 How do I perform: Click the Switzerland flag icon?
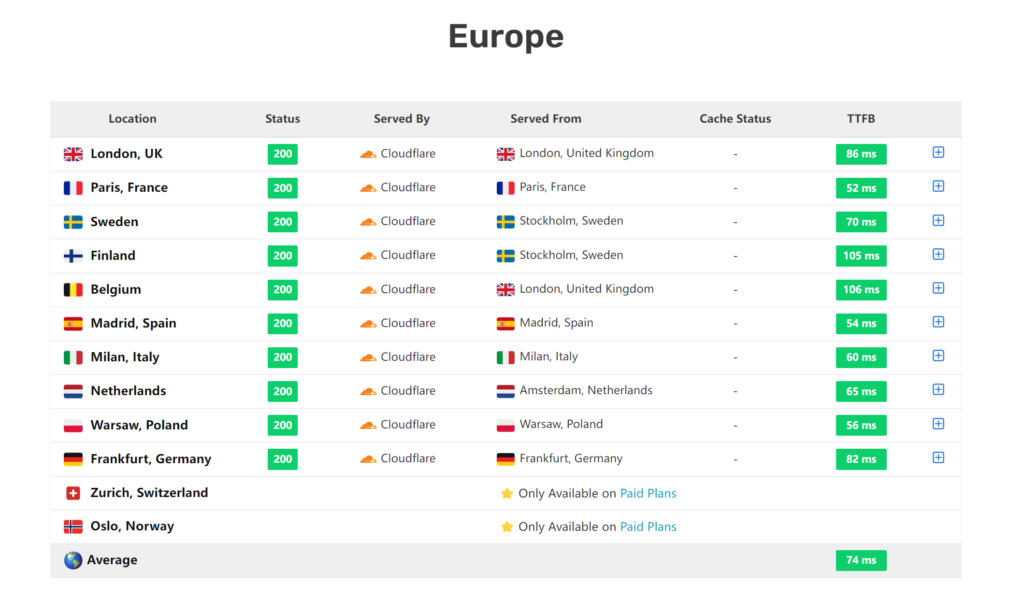pos(73,493)
